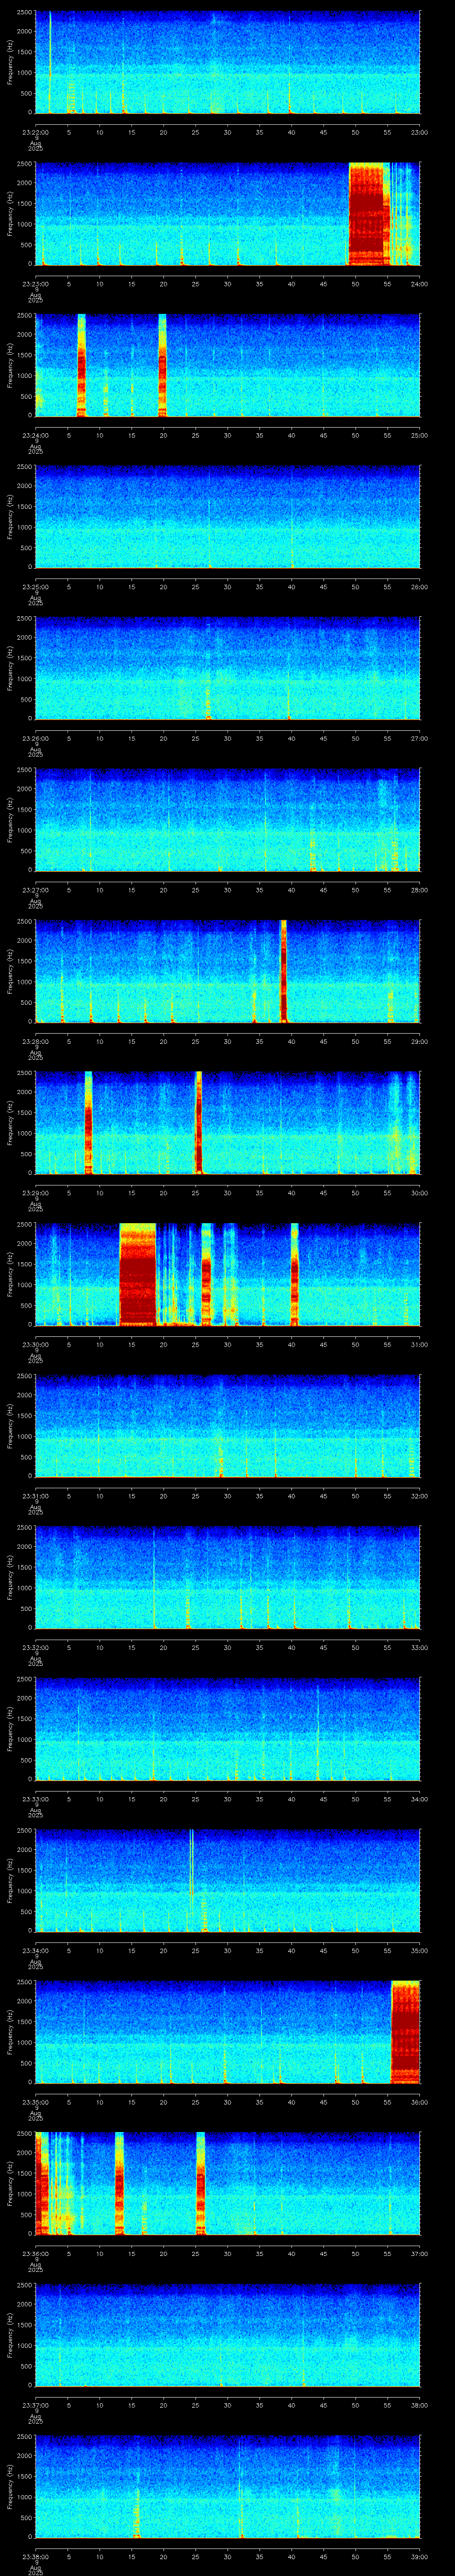455x2576 pixels.
Task: Click the 23:32:00 start time label
Action: 35,1648
